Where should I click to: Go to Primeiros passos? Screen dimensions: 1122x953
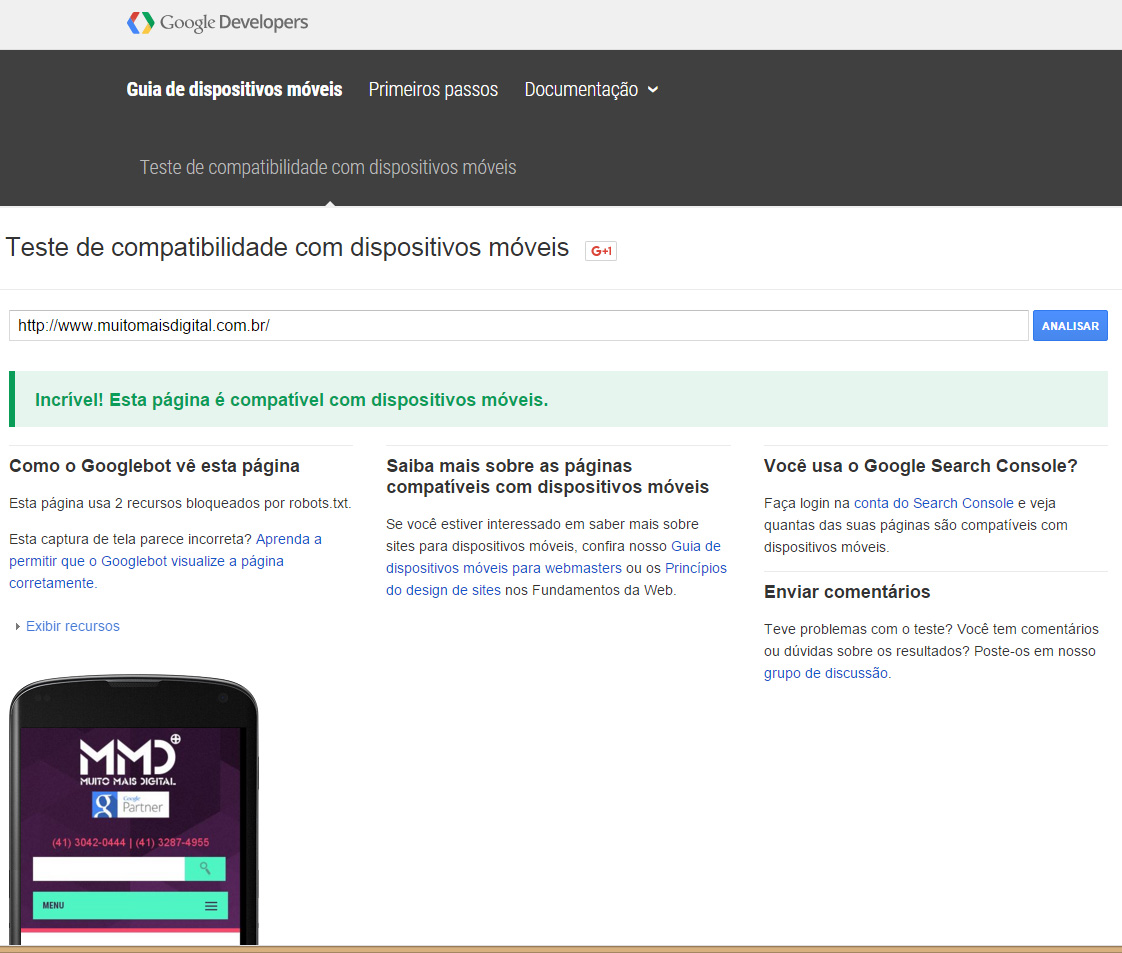(433, 89)
